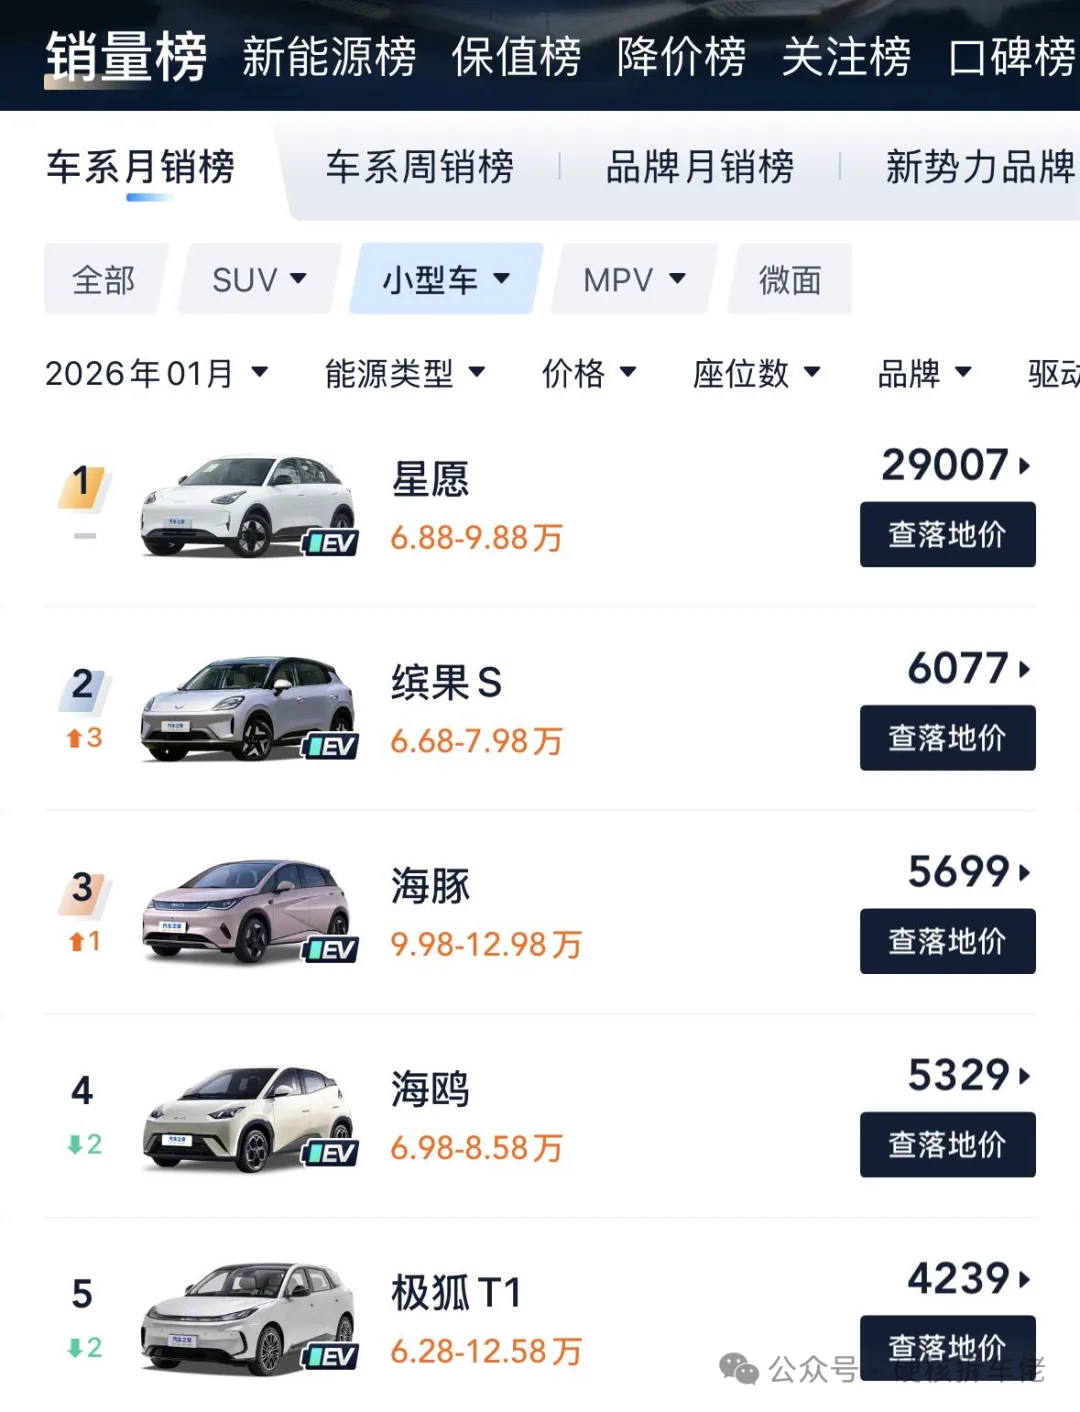Click 查落地价 button for 星愿
The image size is (1080, 1412).
click(x=947, y=535)
